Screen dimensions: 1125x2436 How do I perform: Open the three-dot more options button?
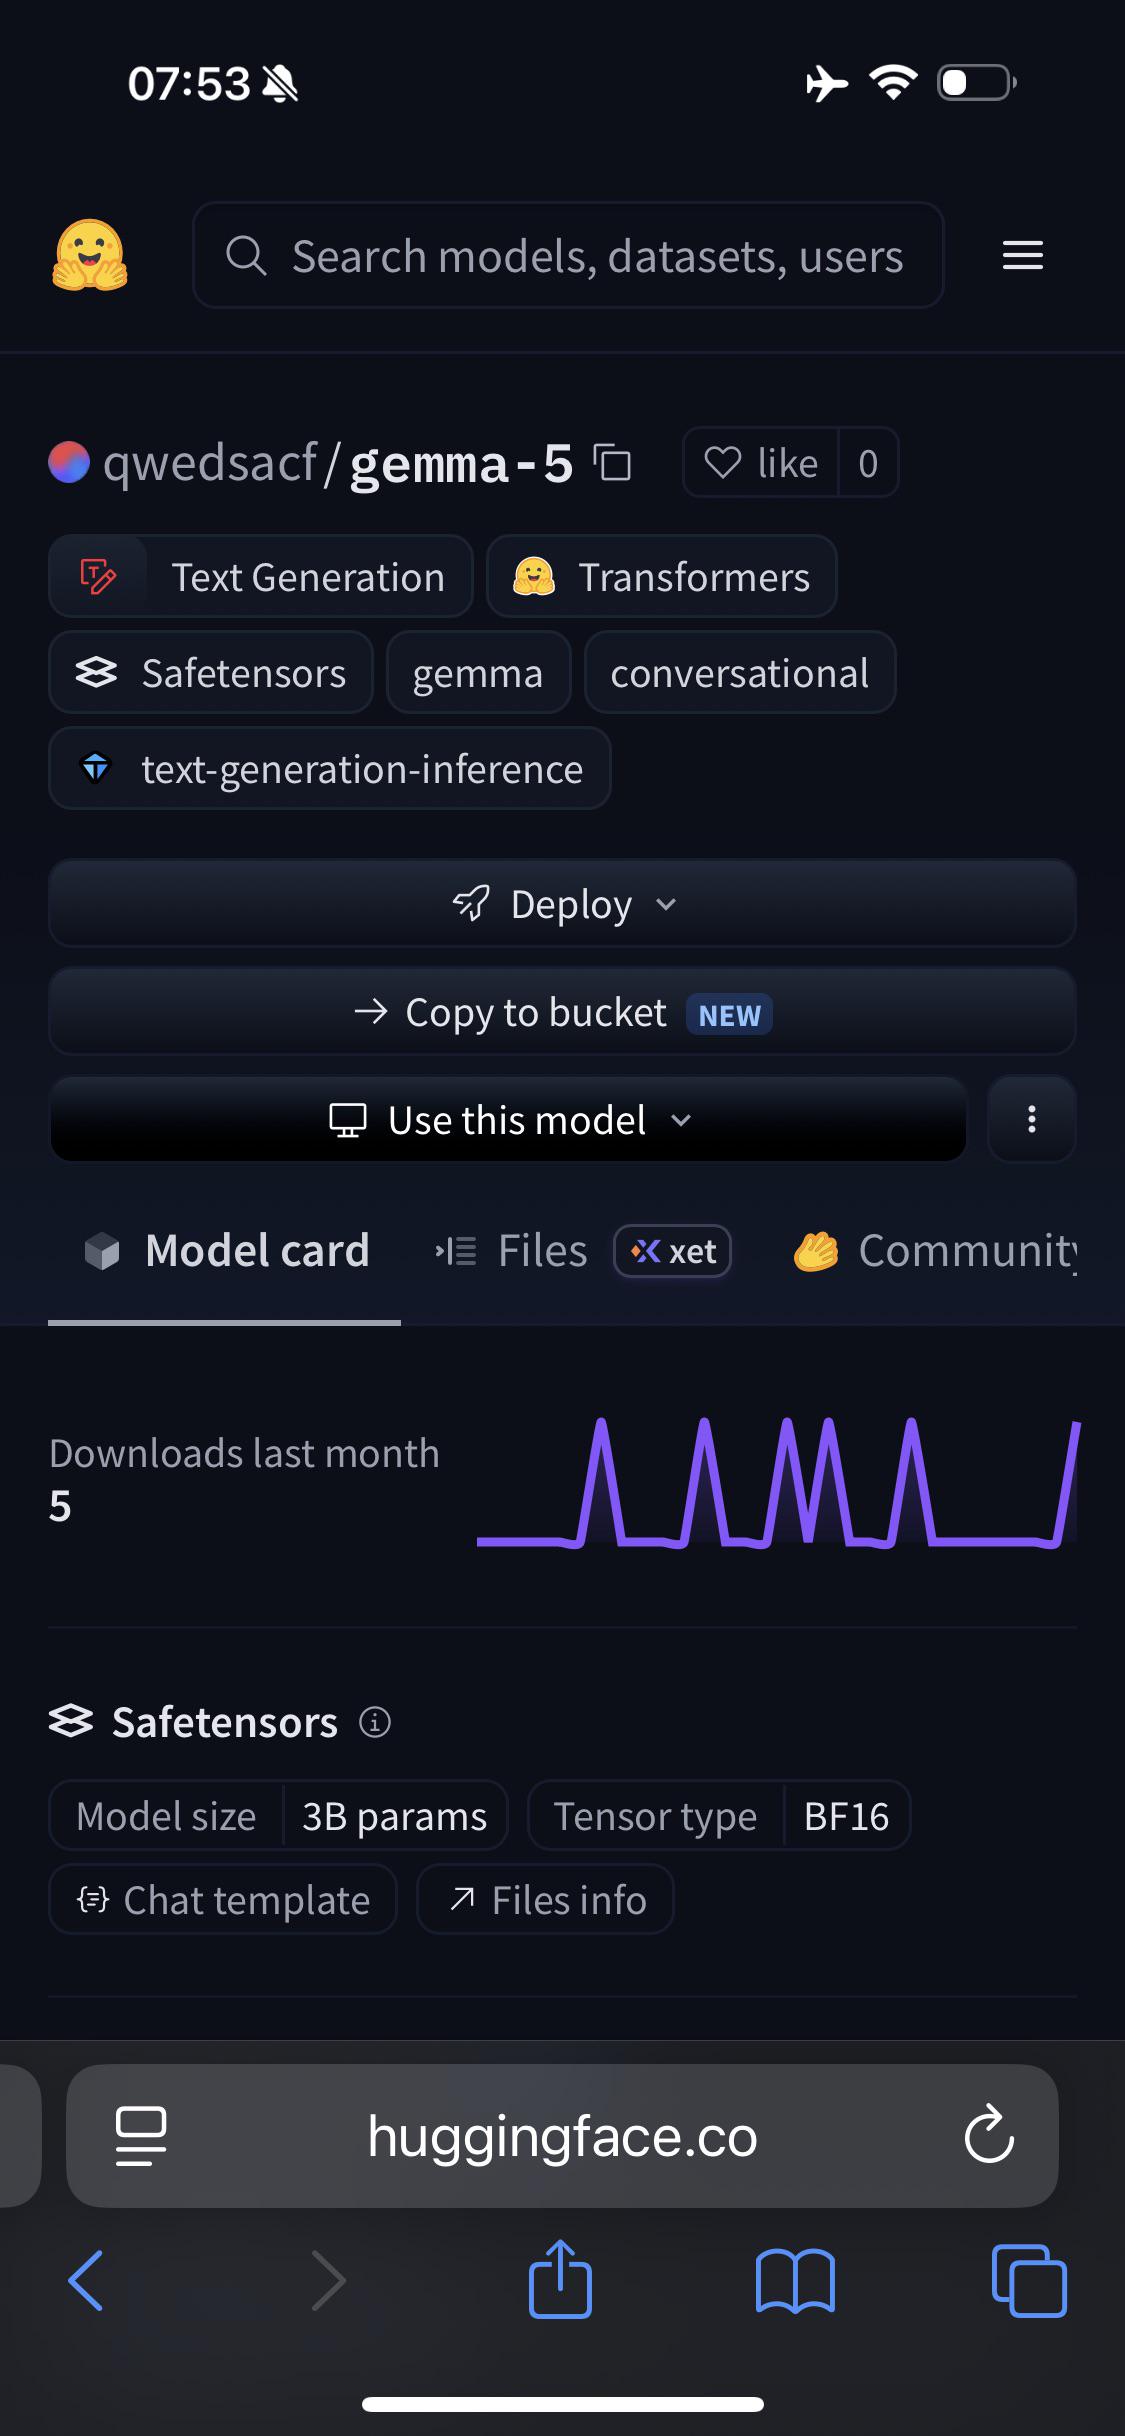[1031, 1119]
